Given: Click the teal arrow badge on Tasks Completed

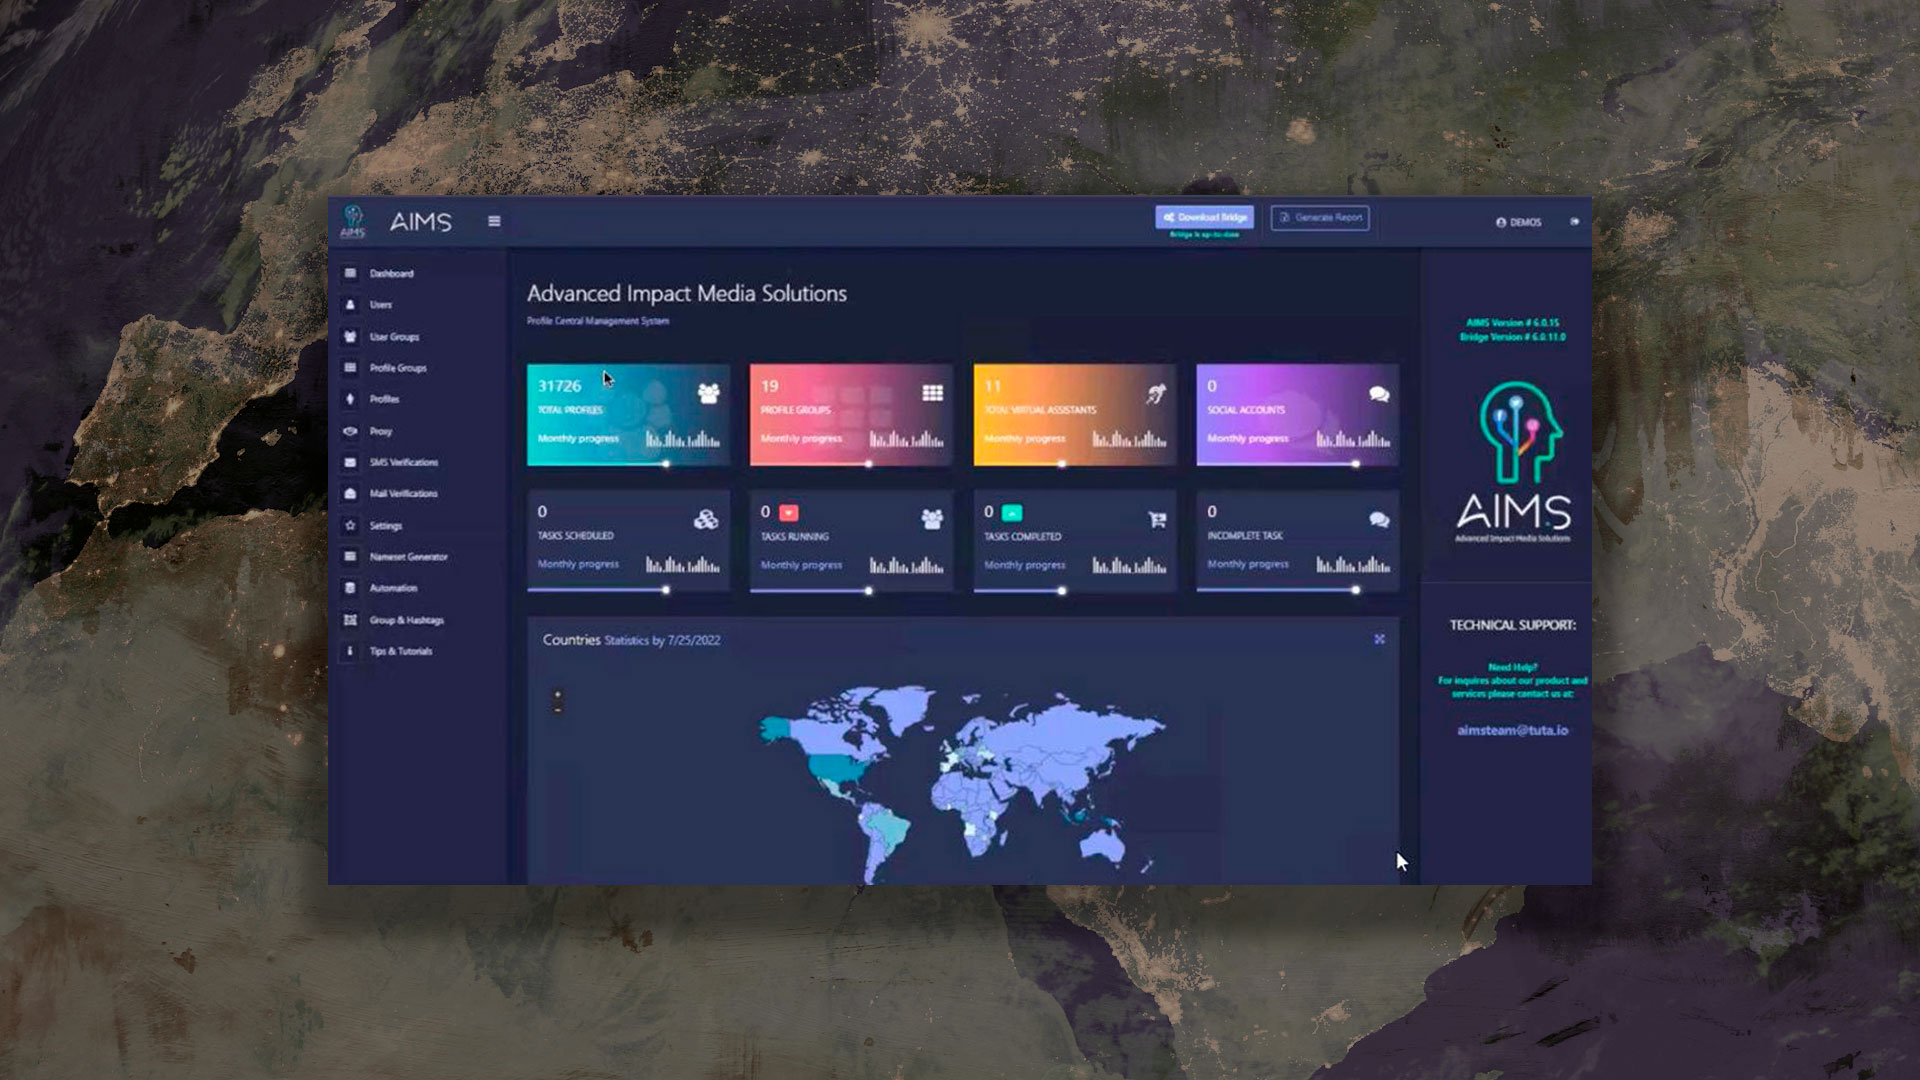Looking at the screenshot, I should (1012, 512).
